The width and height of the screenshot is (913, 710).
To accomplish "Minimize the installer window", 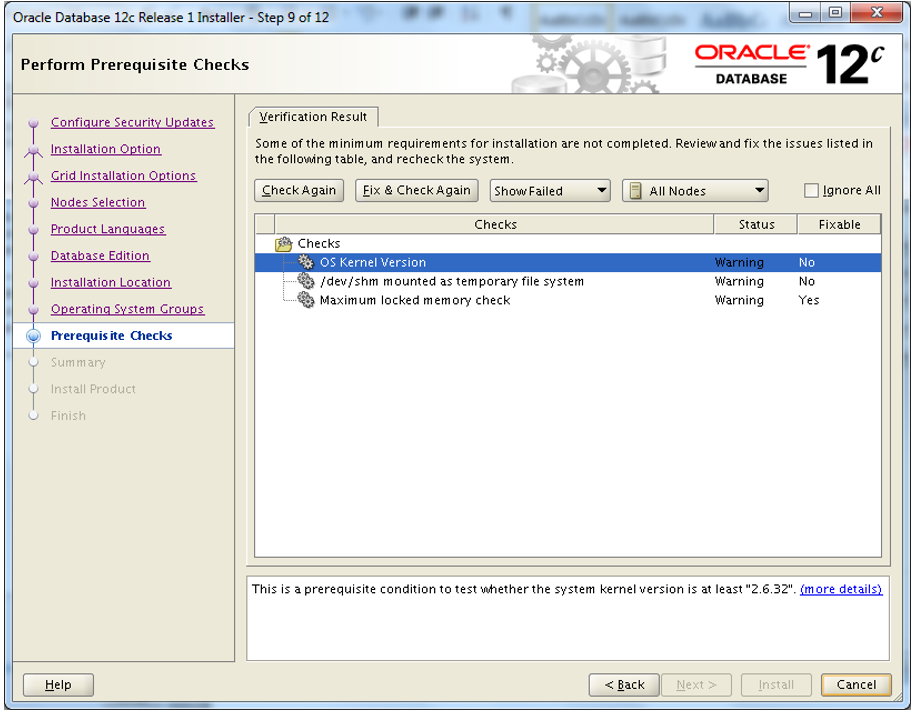I will pyautogui.click(x=805, y=13).
